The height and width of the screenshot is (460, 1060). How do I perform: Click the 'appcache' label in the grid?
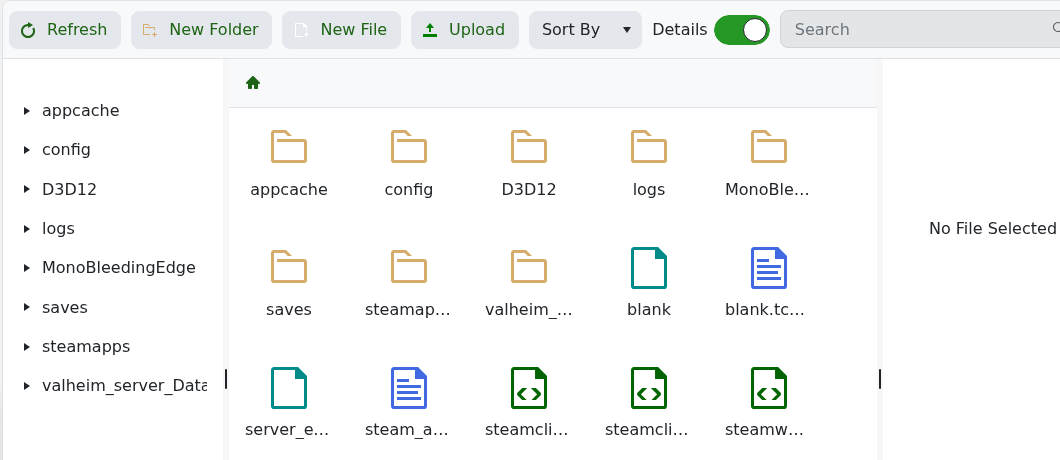point(289,189)
